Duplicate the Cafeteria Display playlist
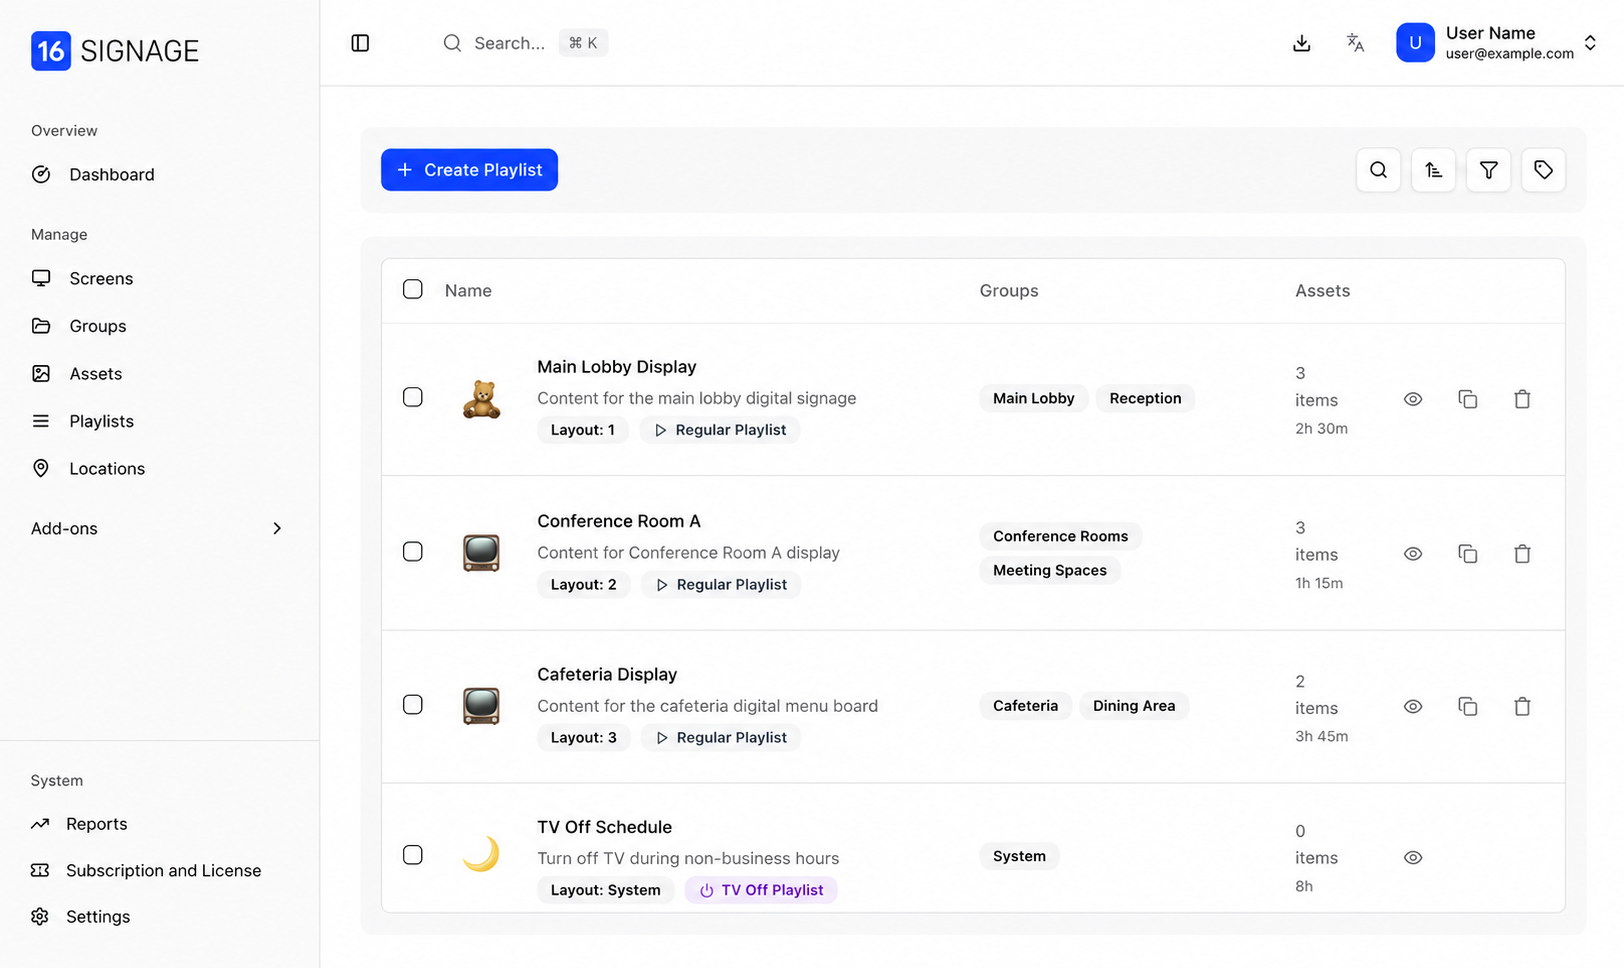 [x=1468, y=707]
